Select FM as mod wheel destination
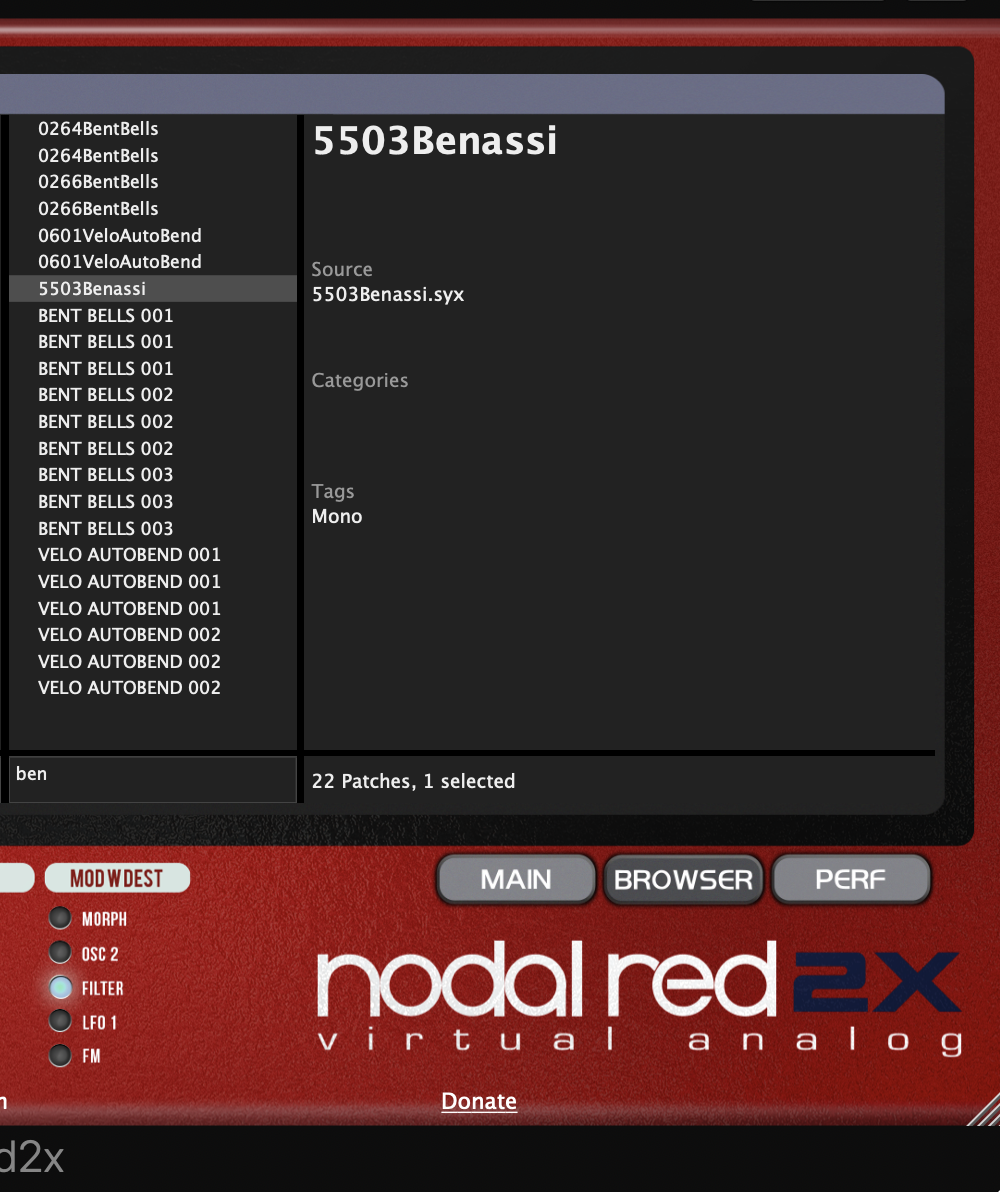The image size is (1000, 1192). point(60,1055)
